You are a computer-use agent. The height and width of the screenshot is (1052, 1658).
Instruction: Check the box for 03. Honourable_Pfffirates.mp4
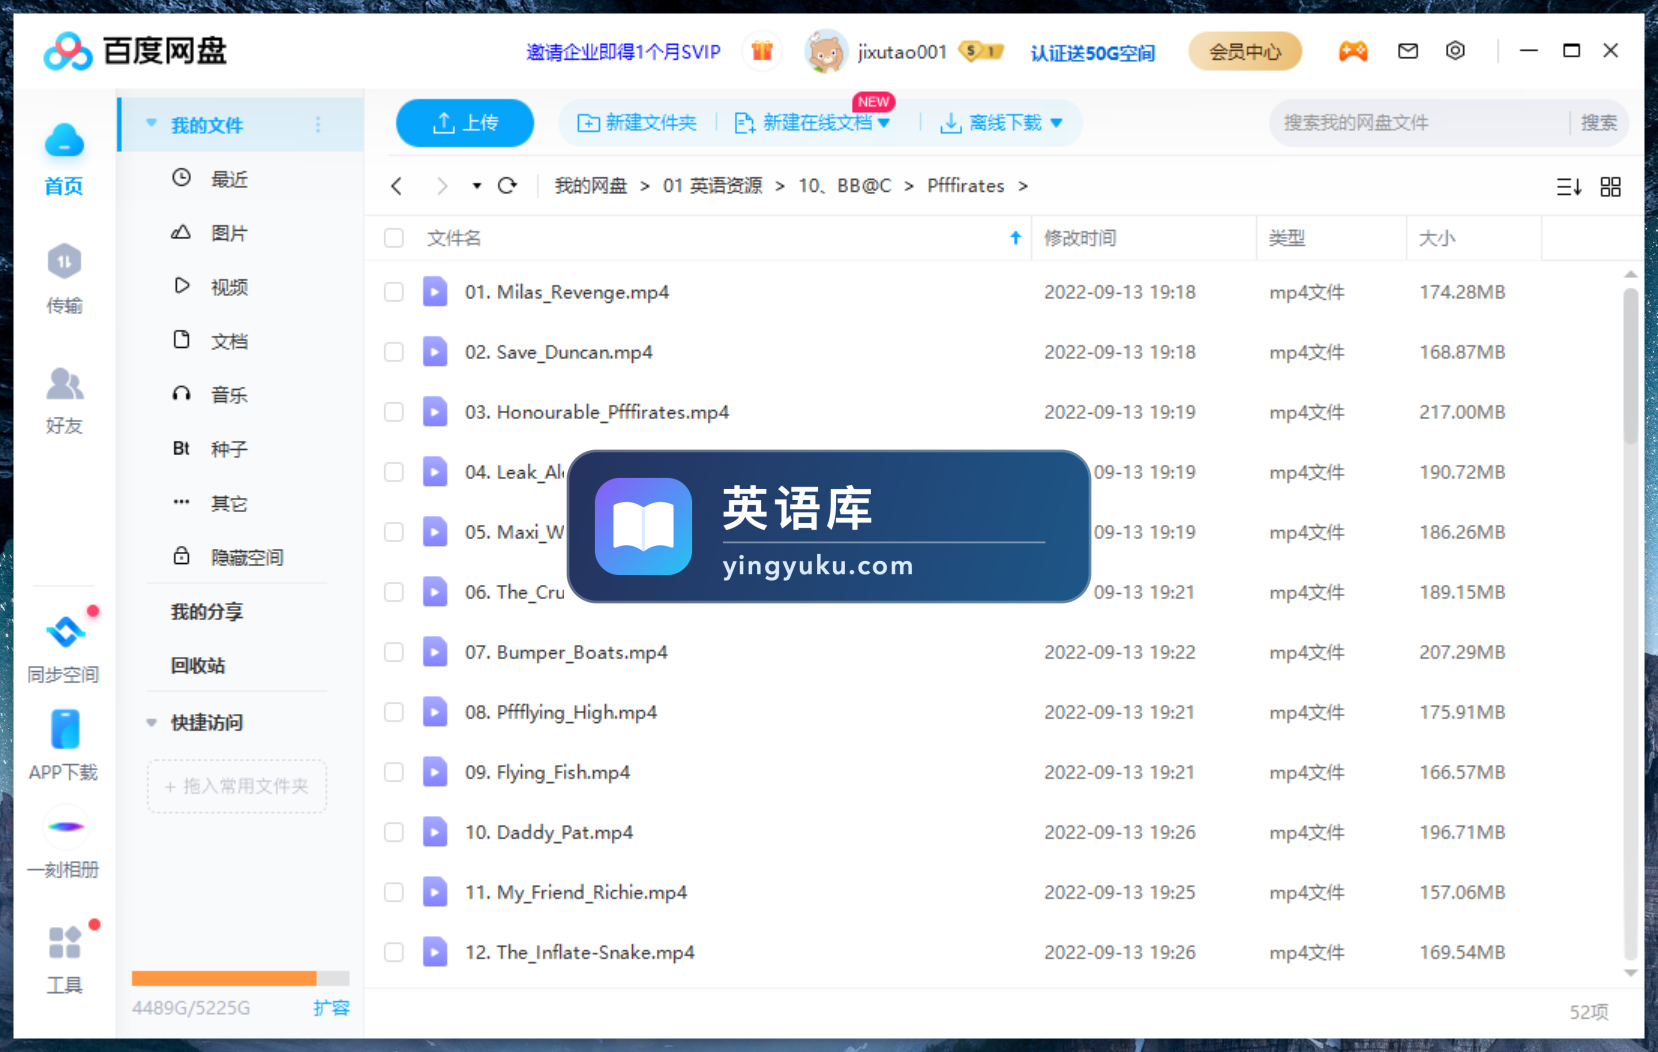point(394,412)
